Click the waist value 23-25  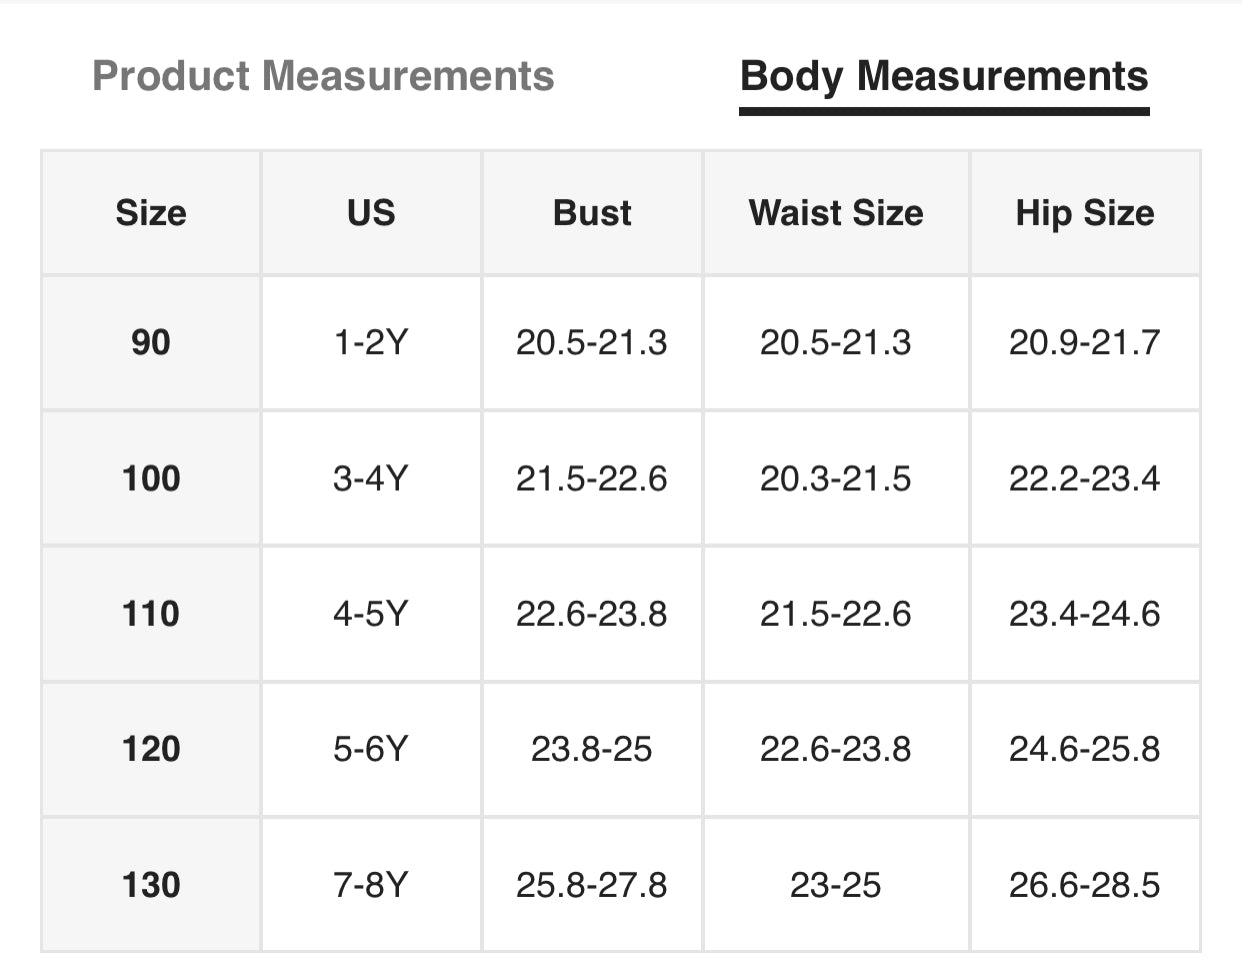tap(836, 885)
